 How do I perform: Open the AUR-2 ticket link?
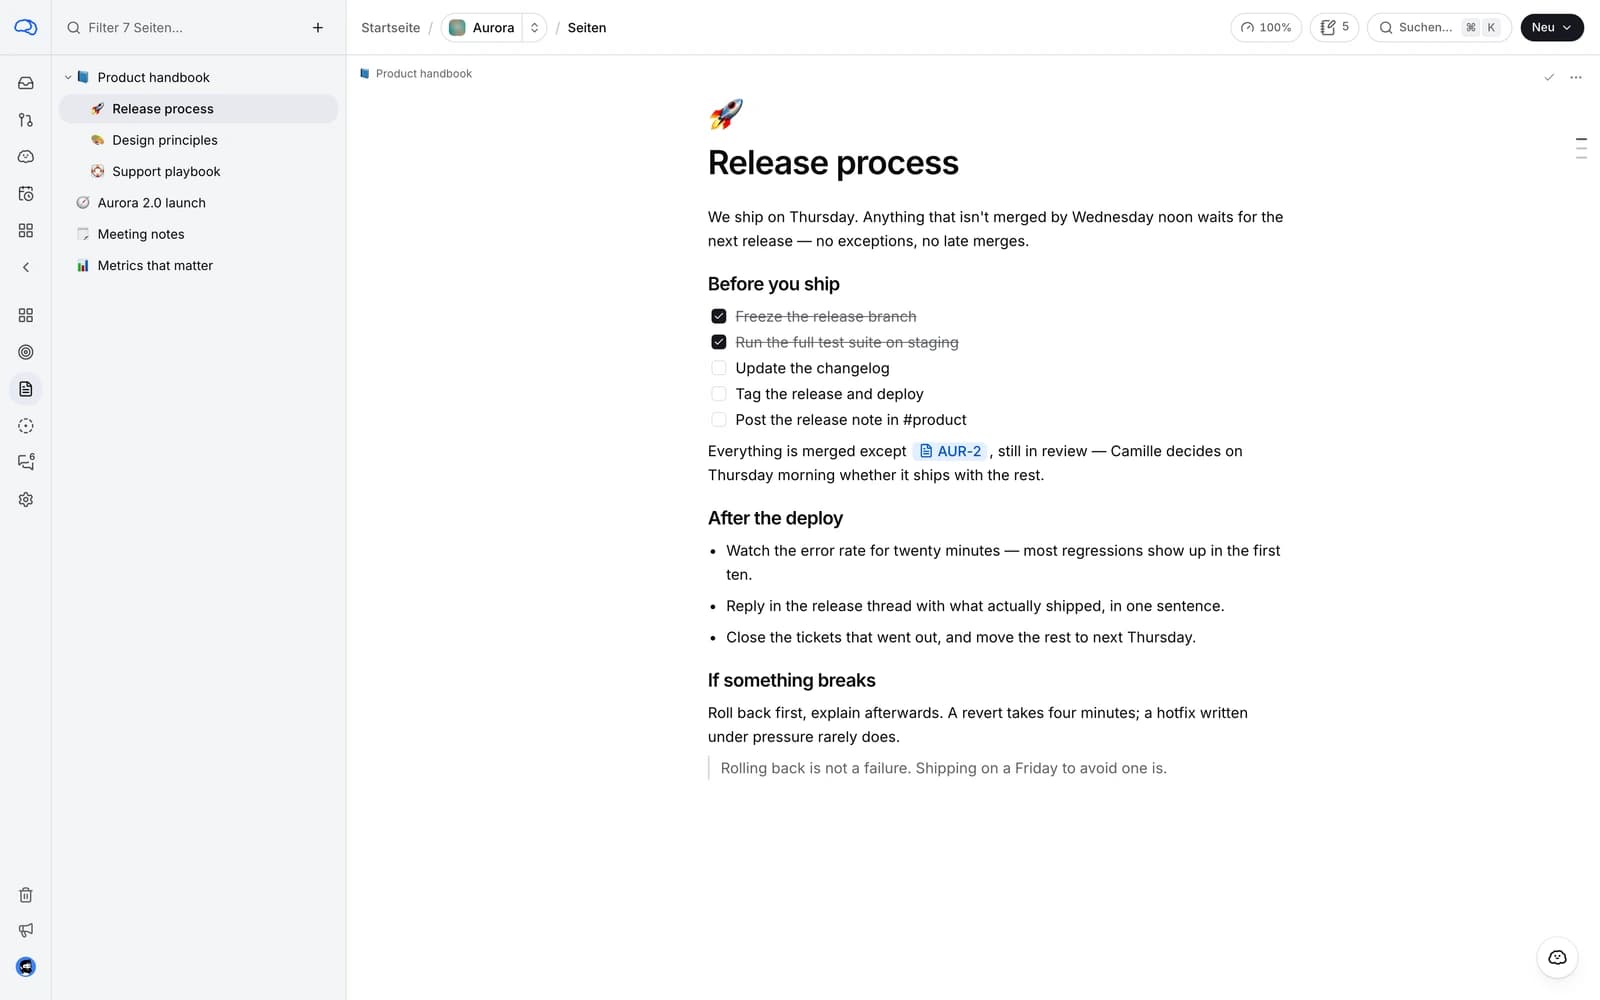click(950, 451)
